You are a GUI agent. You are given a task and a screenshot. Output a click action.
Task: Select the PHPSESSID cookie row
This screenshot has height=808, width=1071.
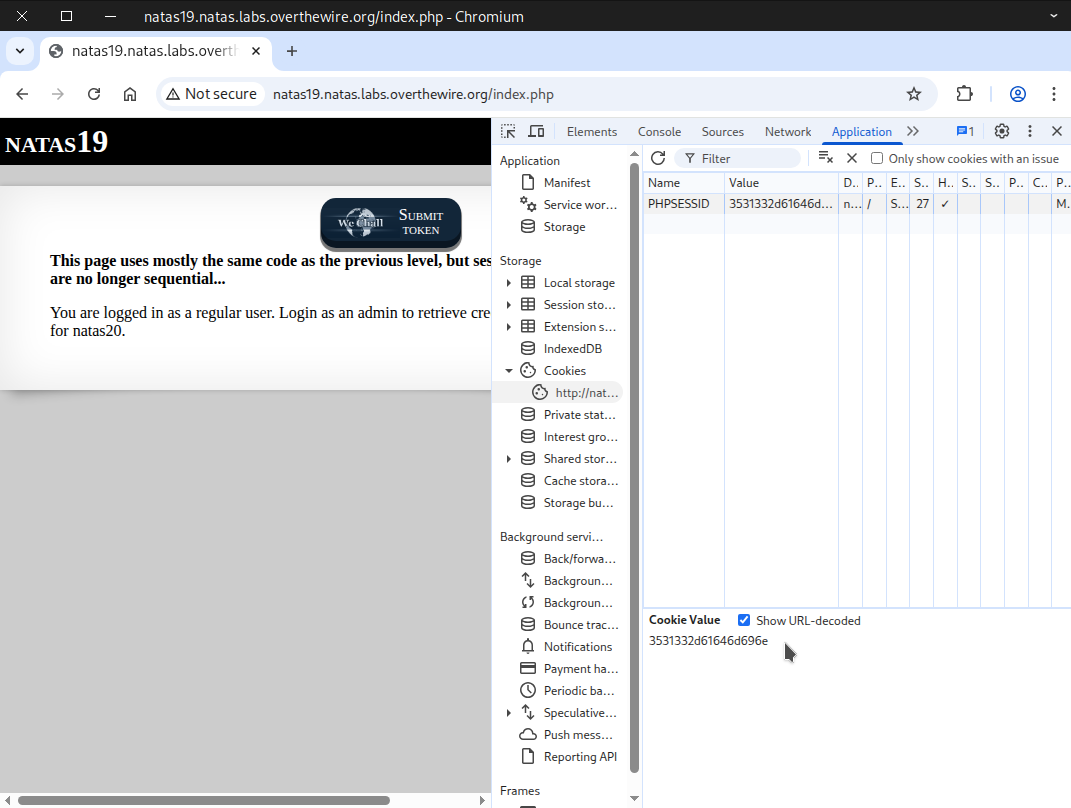click(740, 204)
